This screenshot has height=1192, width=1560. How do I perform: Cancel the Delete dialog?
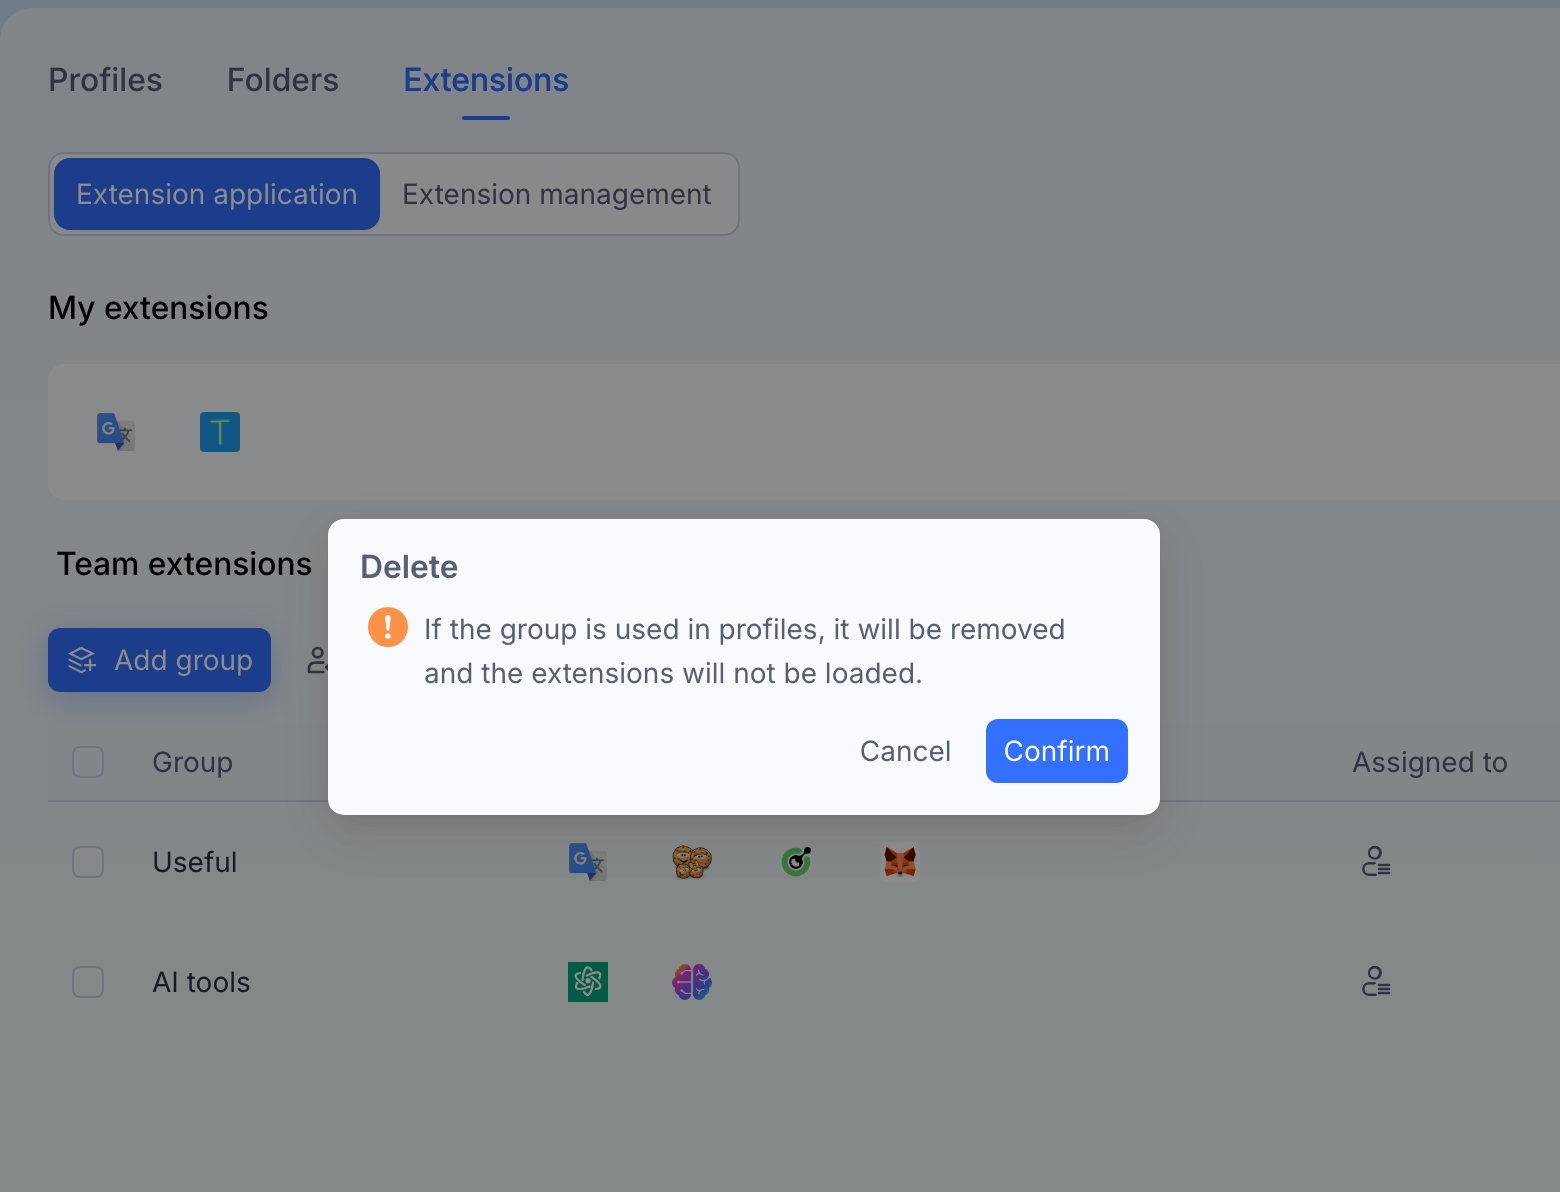[x=905, y=751]
